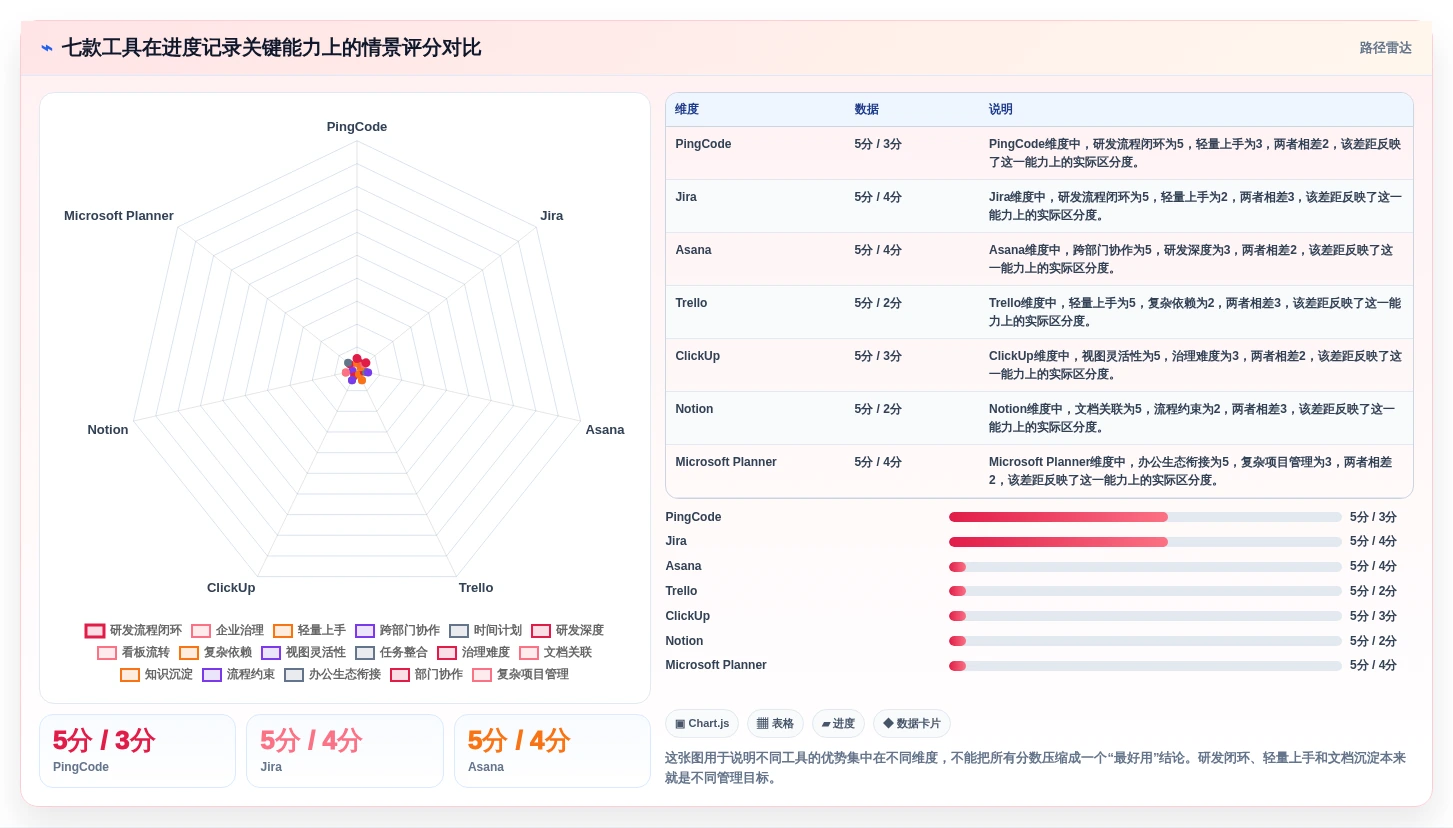Click the Trello row in the table
Image resolution: width=1453 pixels, height=828 pixels.
pos(1039,312)
